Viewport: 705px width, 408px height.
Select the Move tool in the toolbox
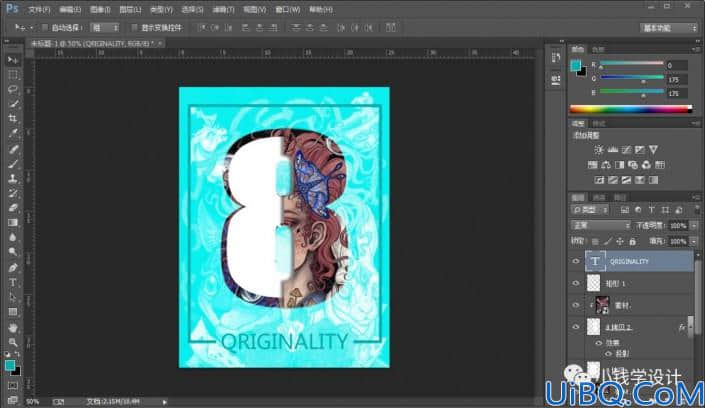[x=13, y=60]
